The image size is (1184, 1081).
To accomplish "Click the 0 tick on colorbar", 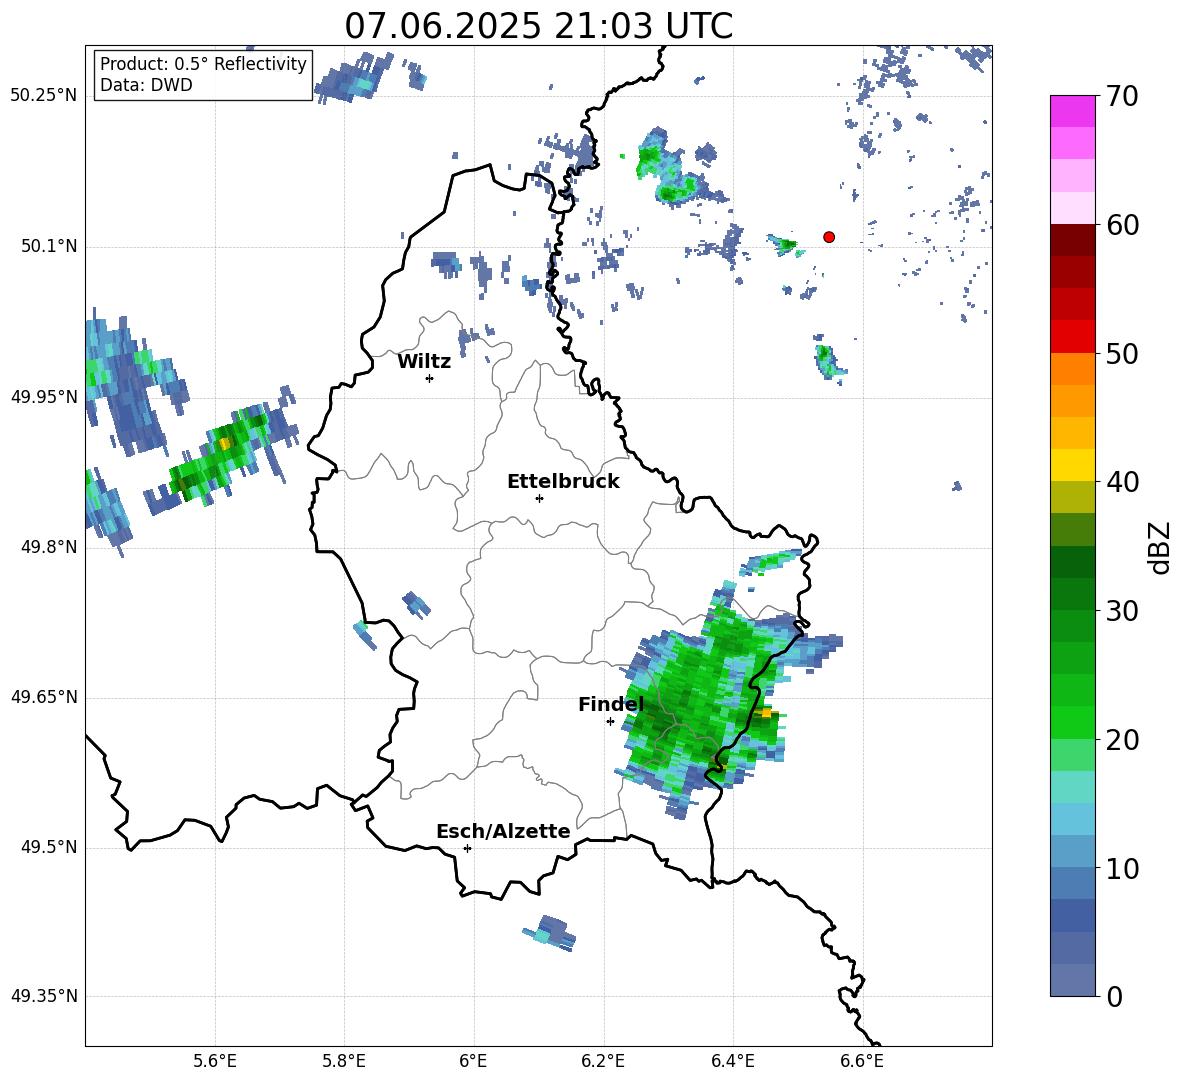I will (x=1114, y=997).
